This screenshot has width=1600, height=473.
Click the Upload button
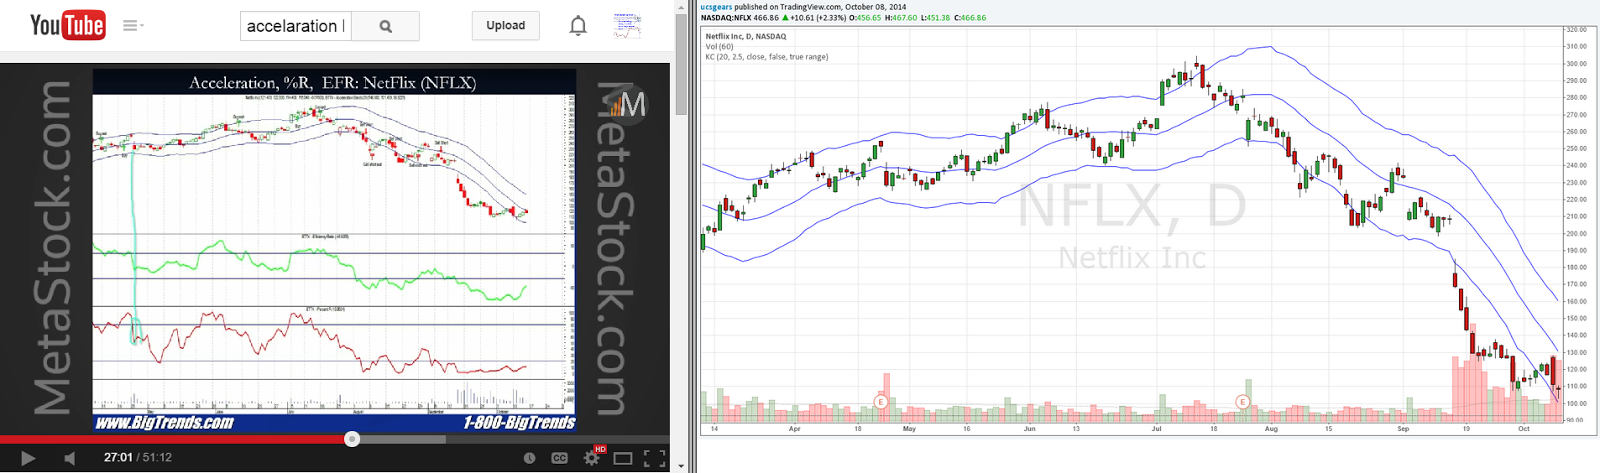[506, 26]
